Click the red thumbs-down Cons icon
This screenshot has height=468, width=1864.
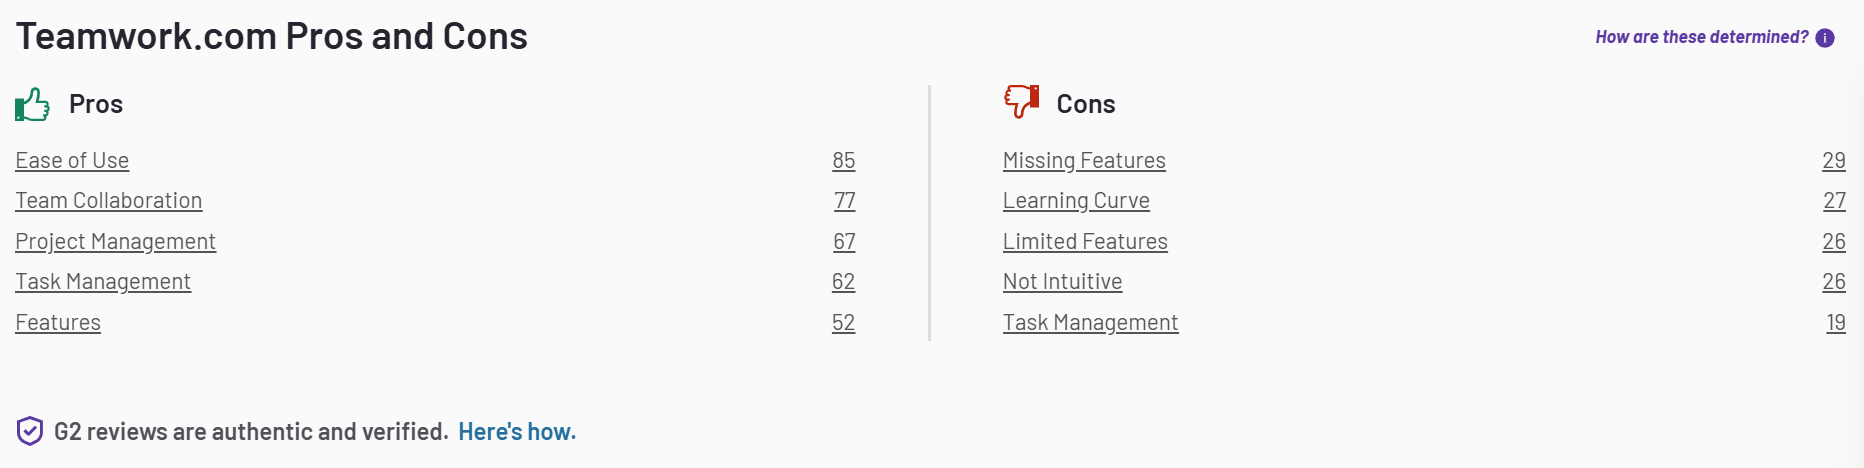tap(1021, 101)
